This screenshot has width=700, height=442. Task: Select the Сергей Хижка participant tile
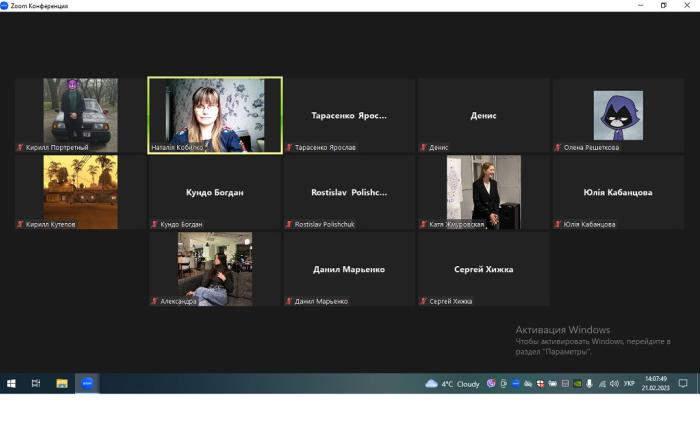click(x=483, y=269)
